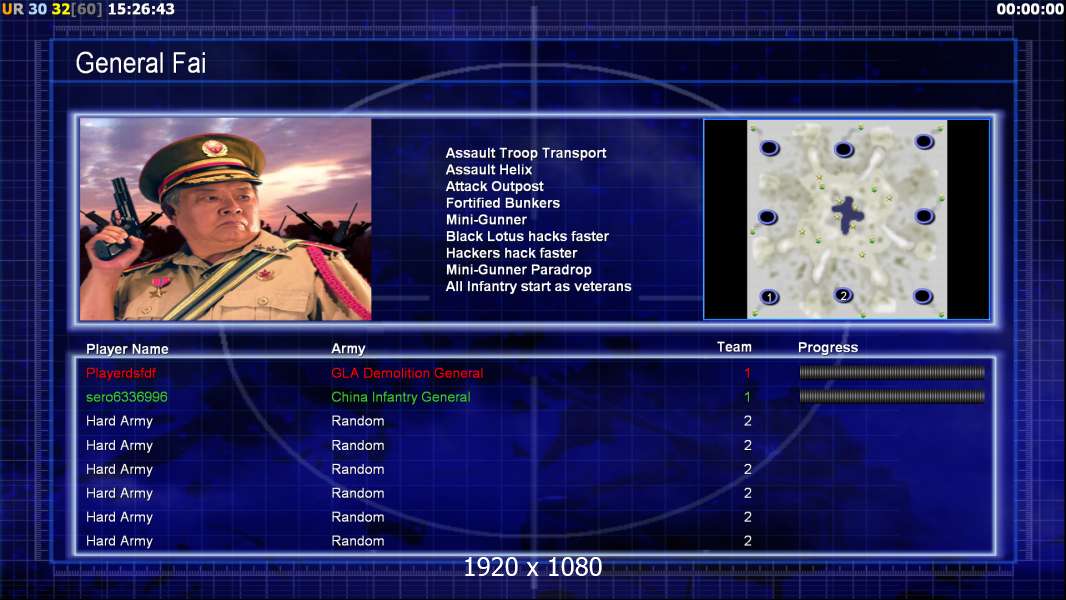Select player name "Playerdsfdf"

pyautogui.click(x=121, y=373)
